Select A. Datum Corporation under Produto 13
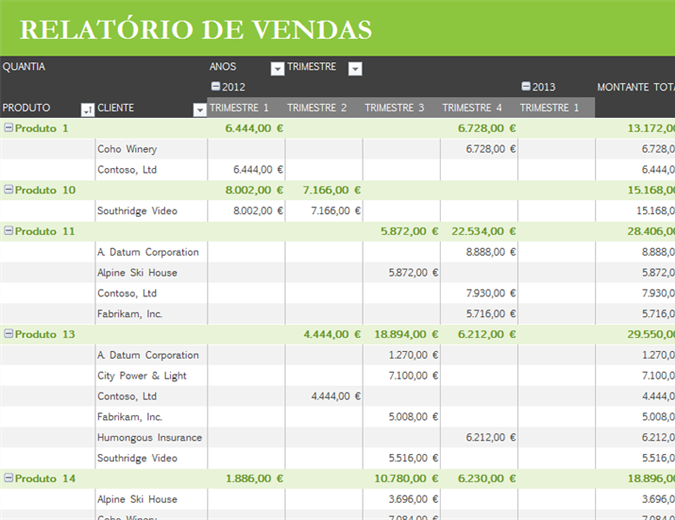Image resolution: width=675 pixels, height=520 pixels. coord(148,355)
